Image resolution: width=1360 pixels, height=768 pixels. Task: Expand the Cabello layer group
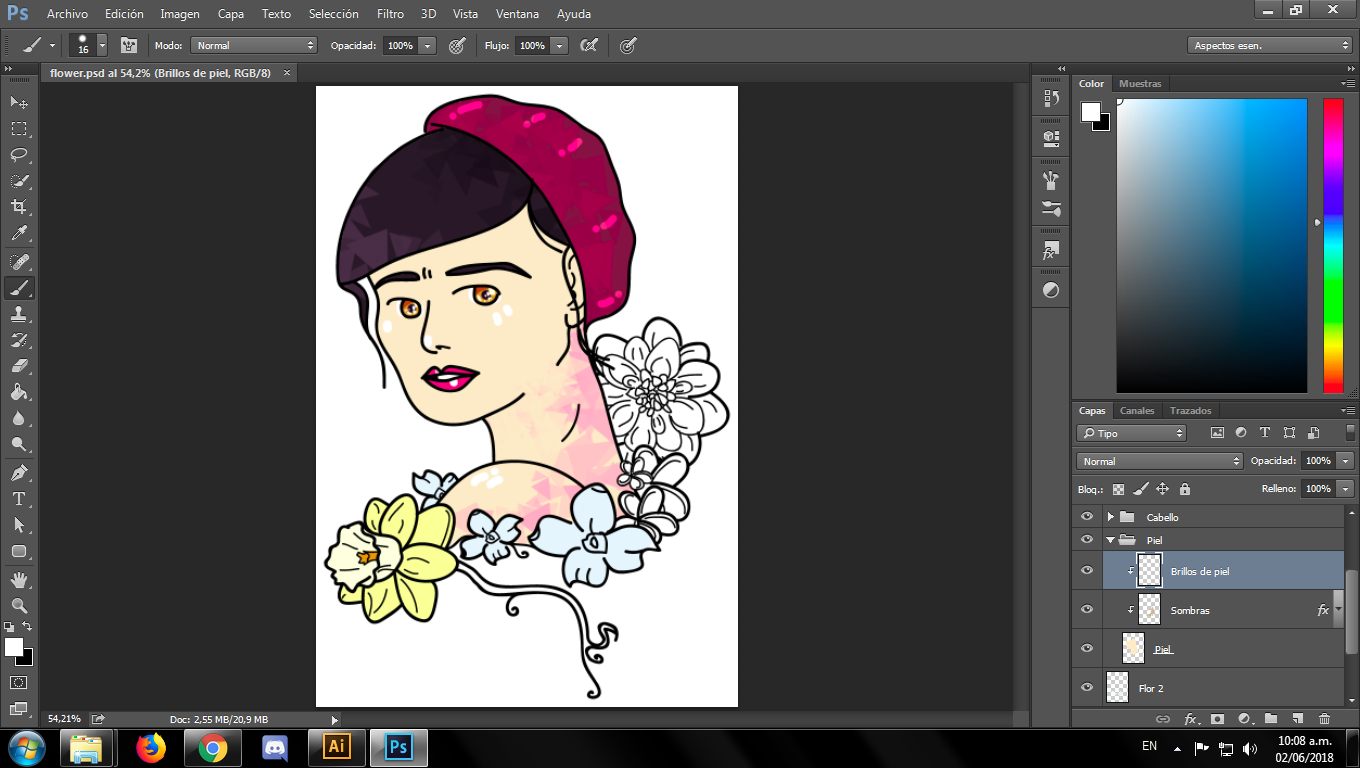[x=1110, y=517]
